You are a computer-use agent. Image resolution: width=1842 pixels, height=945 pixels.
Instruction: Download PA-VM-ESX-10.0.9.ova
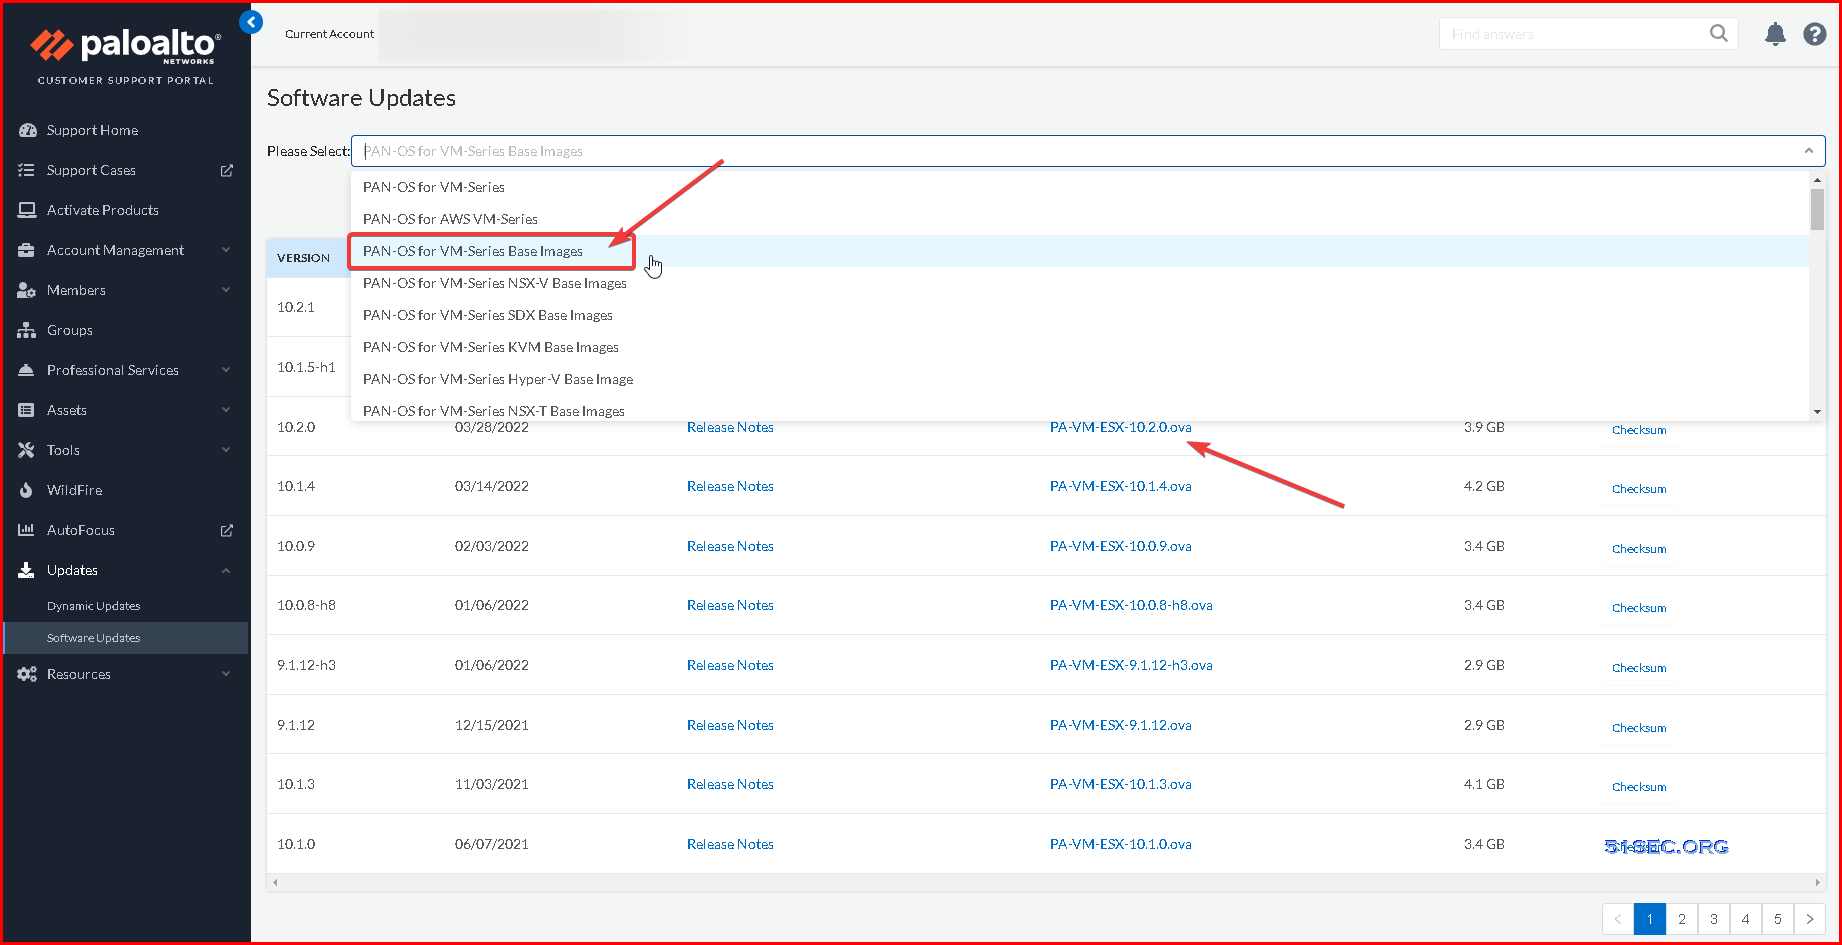[x=1120, y=546]
